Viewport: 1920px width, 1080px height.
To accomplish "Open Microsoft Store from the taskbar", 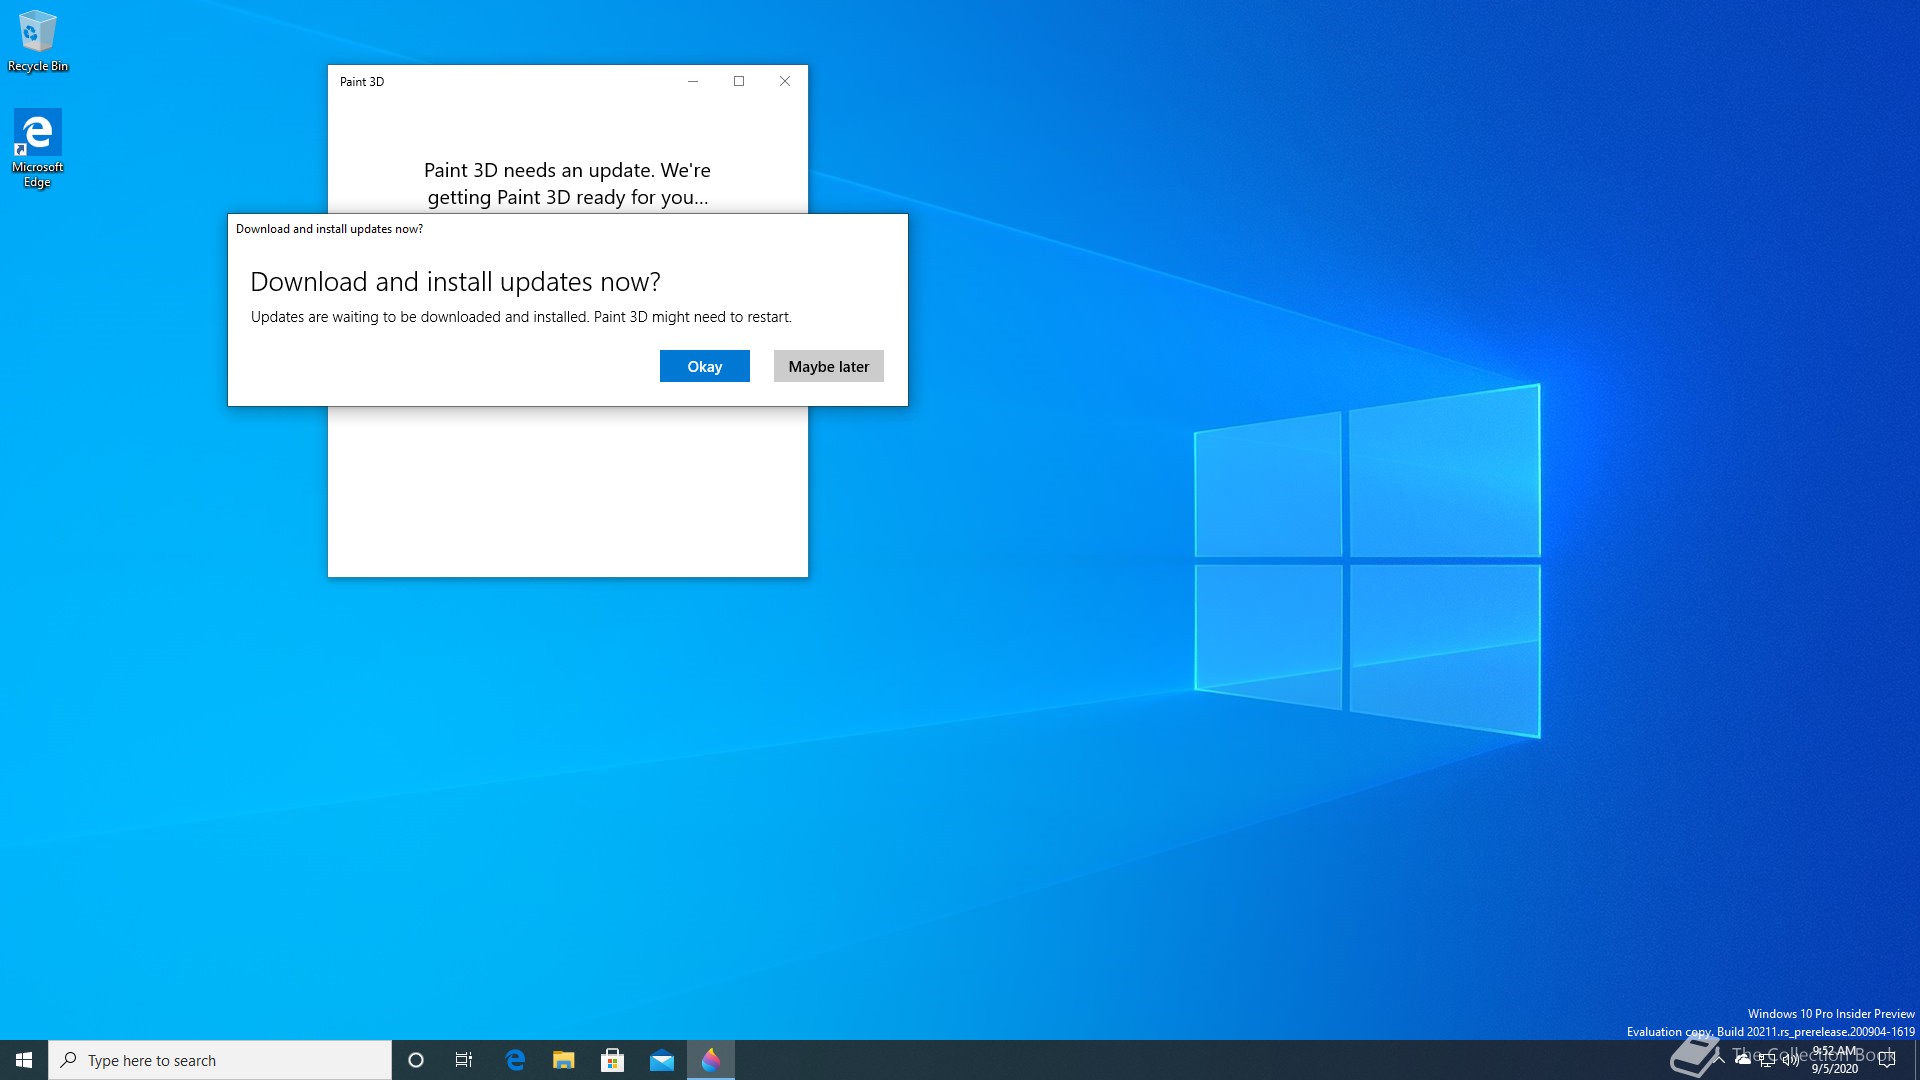I will coord(612,1060).
